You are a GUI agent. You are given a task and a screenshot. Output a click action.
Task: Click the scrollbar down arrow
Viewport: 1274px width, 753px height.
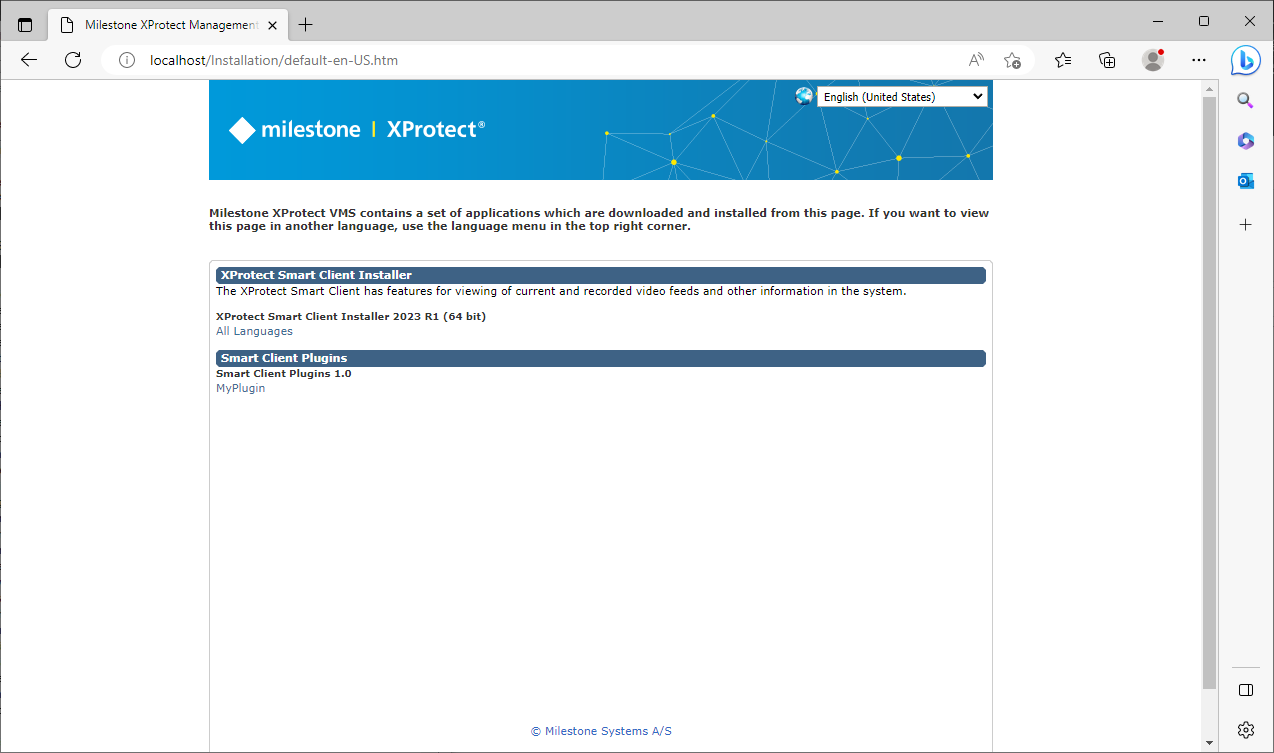pos(1209,743)
